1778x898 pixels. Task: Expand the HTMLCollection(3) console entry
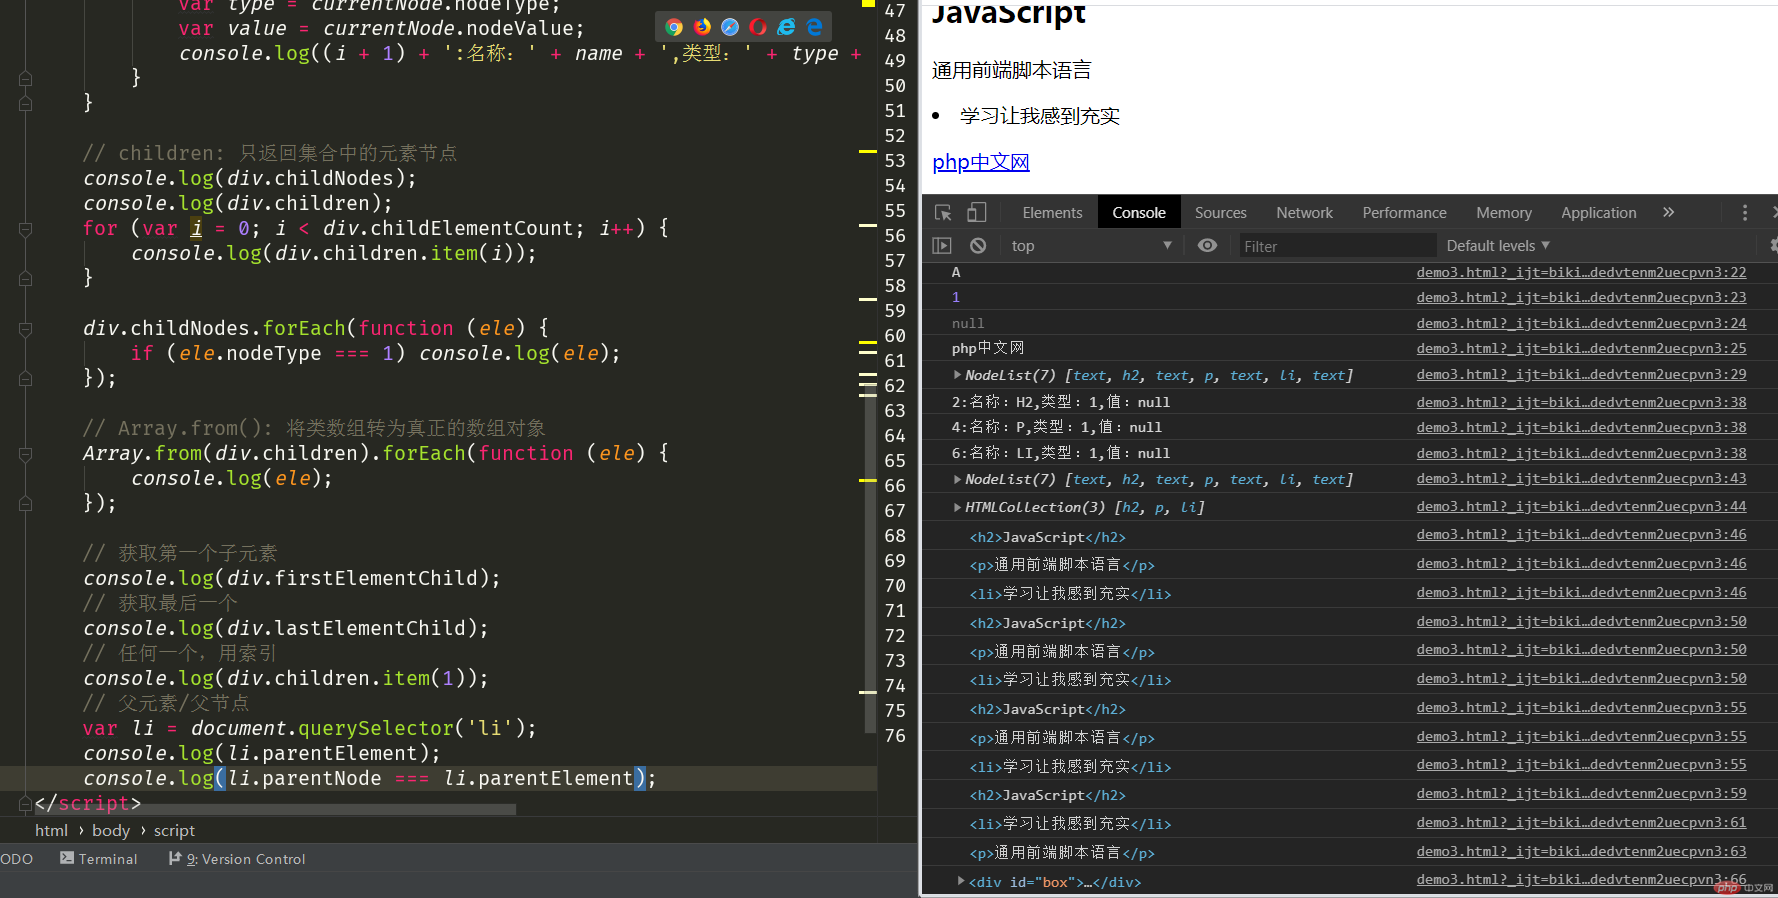[958, 507]
